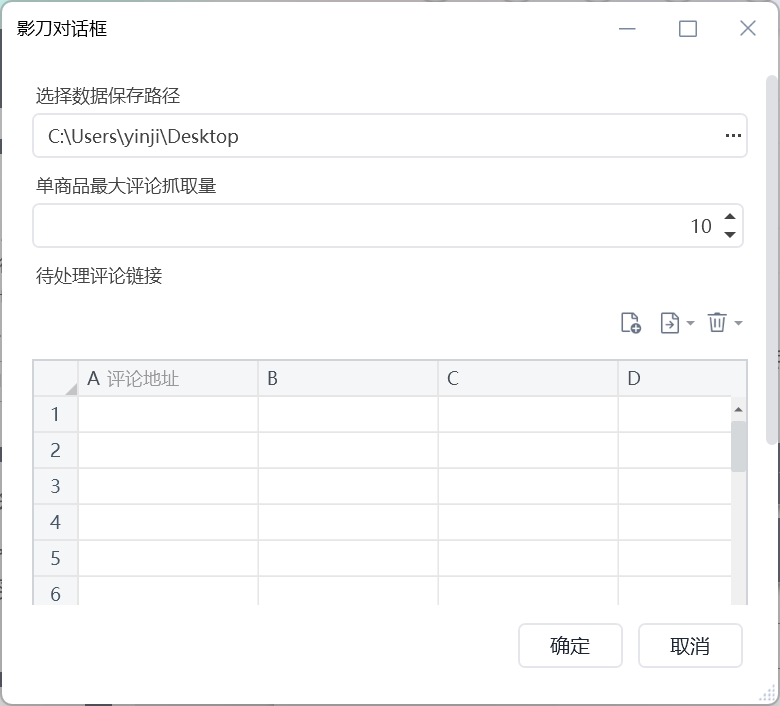Open dropdown arrow next to trash icon
This screenshot has width=780, height=706.
coord(738,323)
